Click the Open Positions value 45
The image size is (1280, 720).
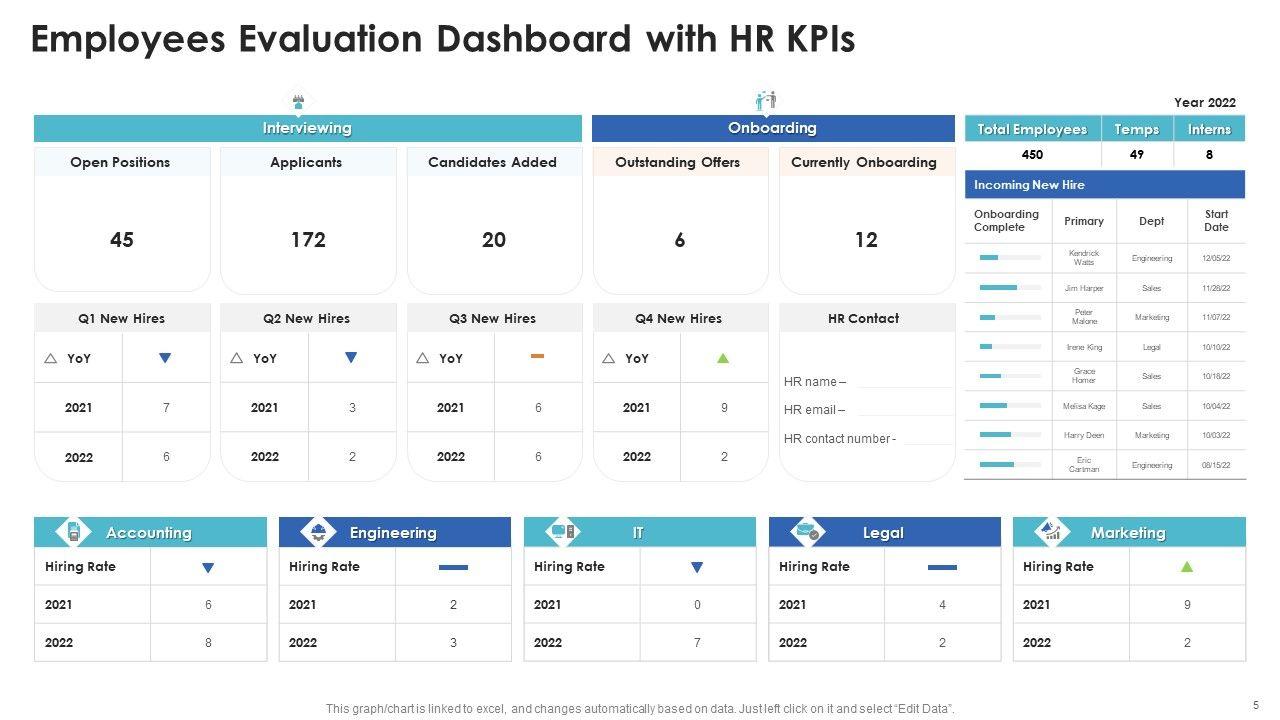coord(122,240)
